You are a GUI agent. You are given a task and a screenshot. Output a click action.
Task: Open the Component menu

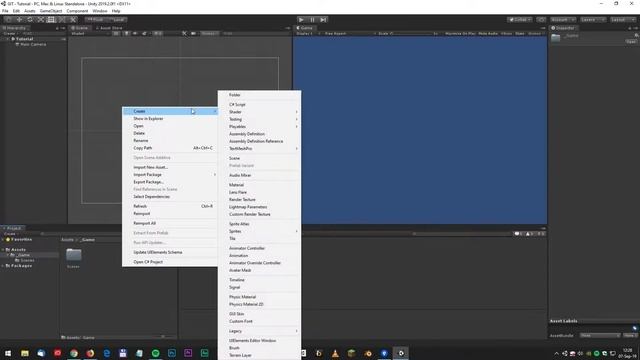click(x=77, y=11)
